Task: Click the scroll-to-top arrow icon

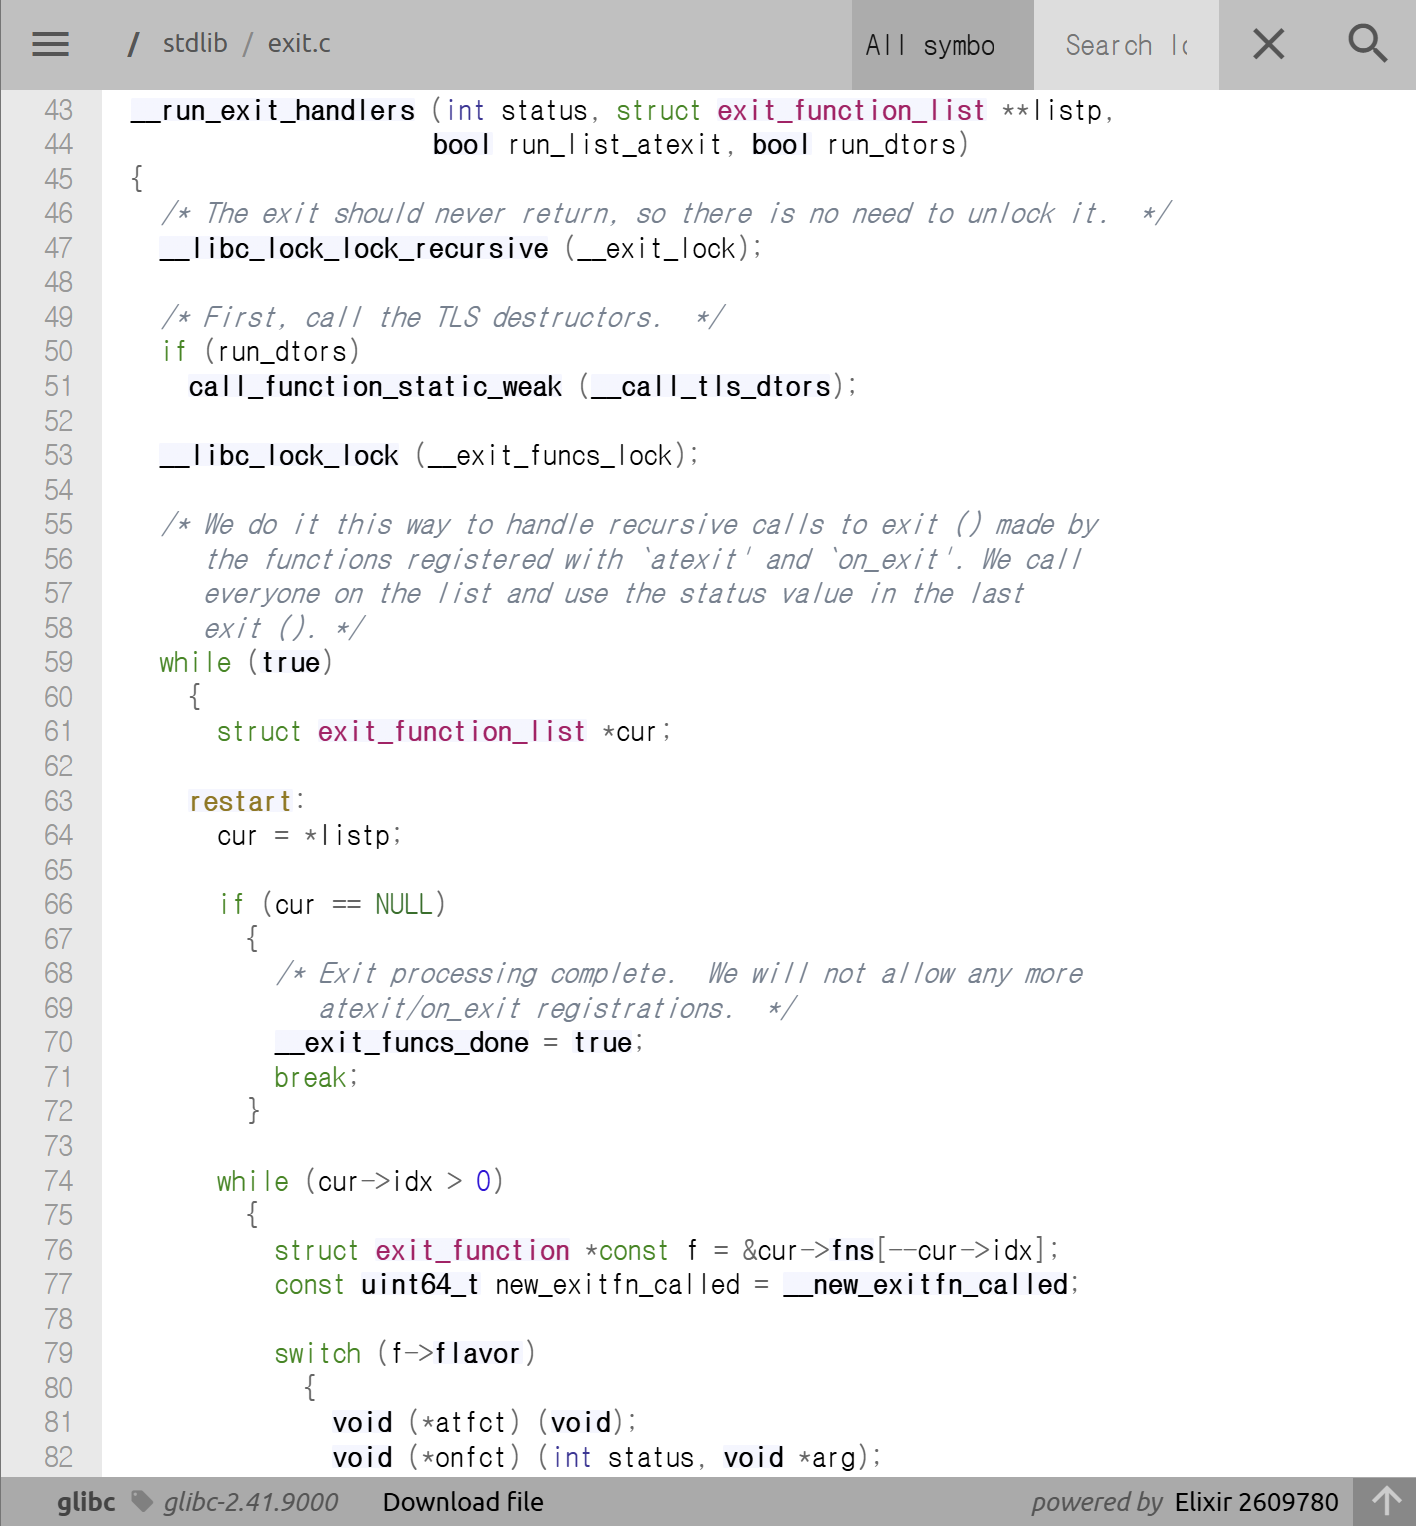Action: click(x=1386, y=1501)
